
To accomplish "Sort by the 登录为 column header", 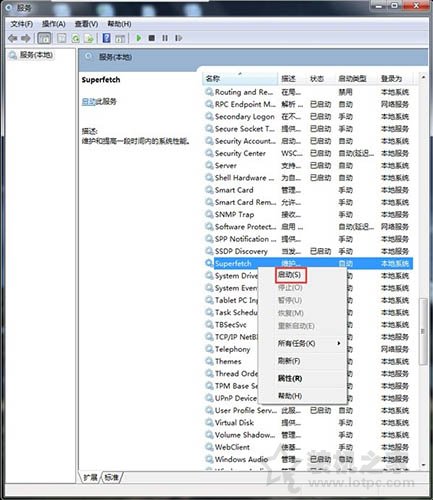I will pos(395,79).
